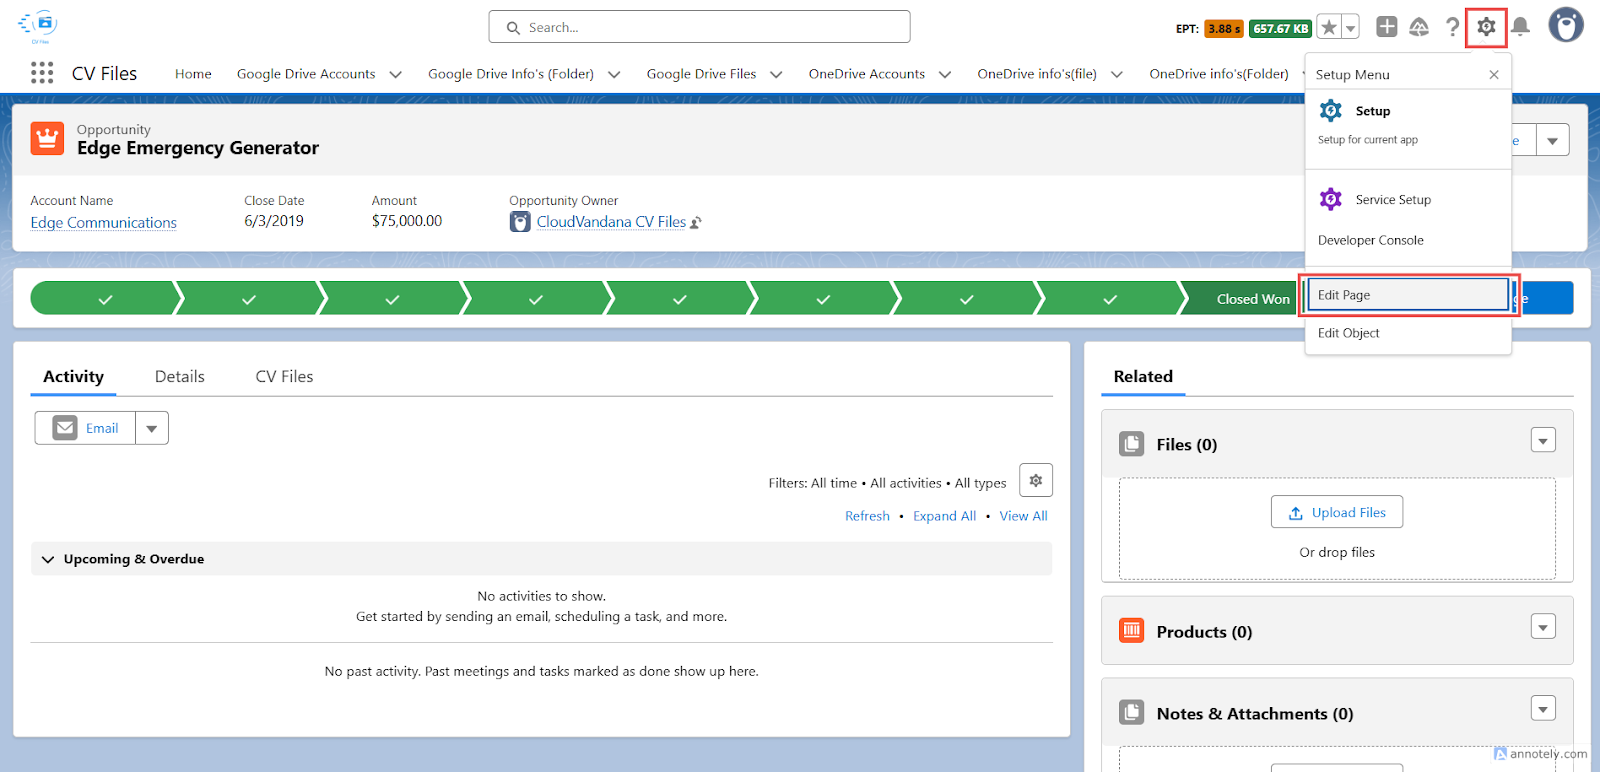Collapse Upcoming & Overdue section
This screenshot has width=1600, height=772.
tap(48, 559)
